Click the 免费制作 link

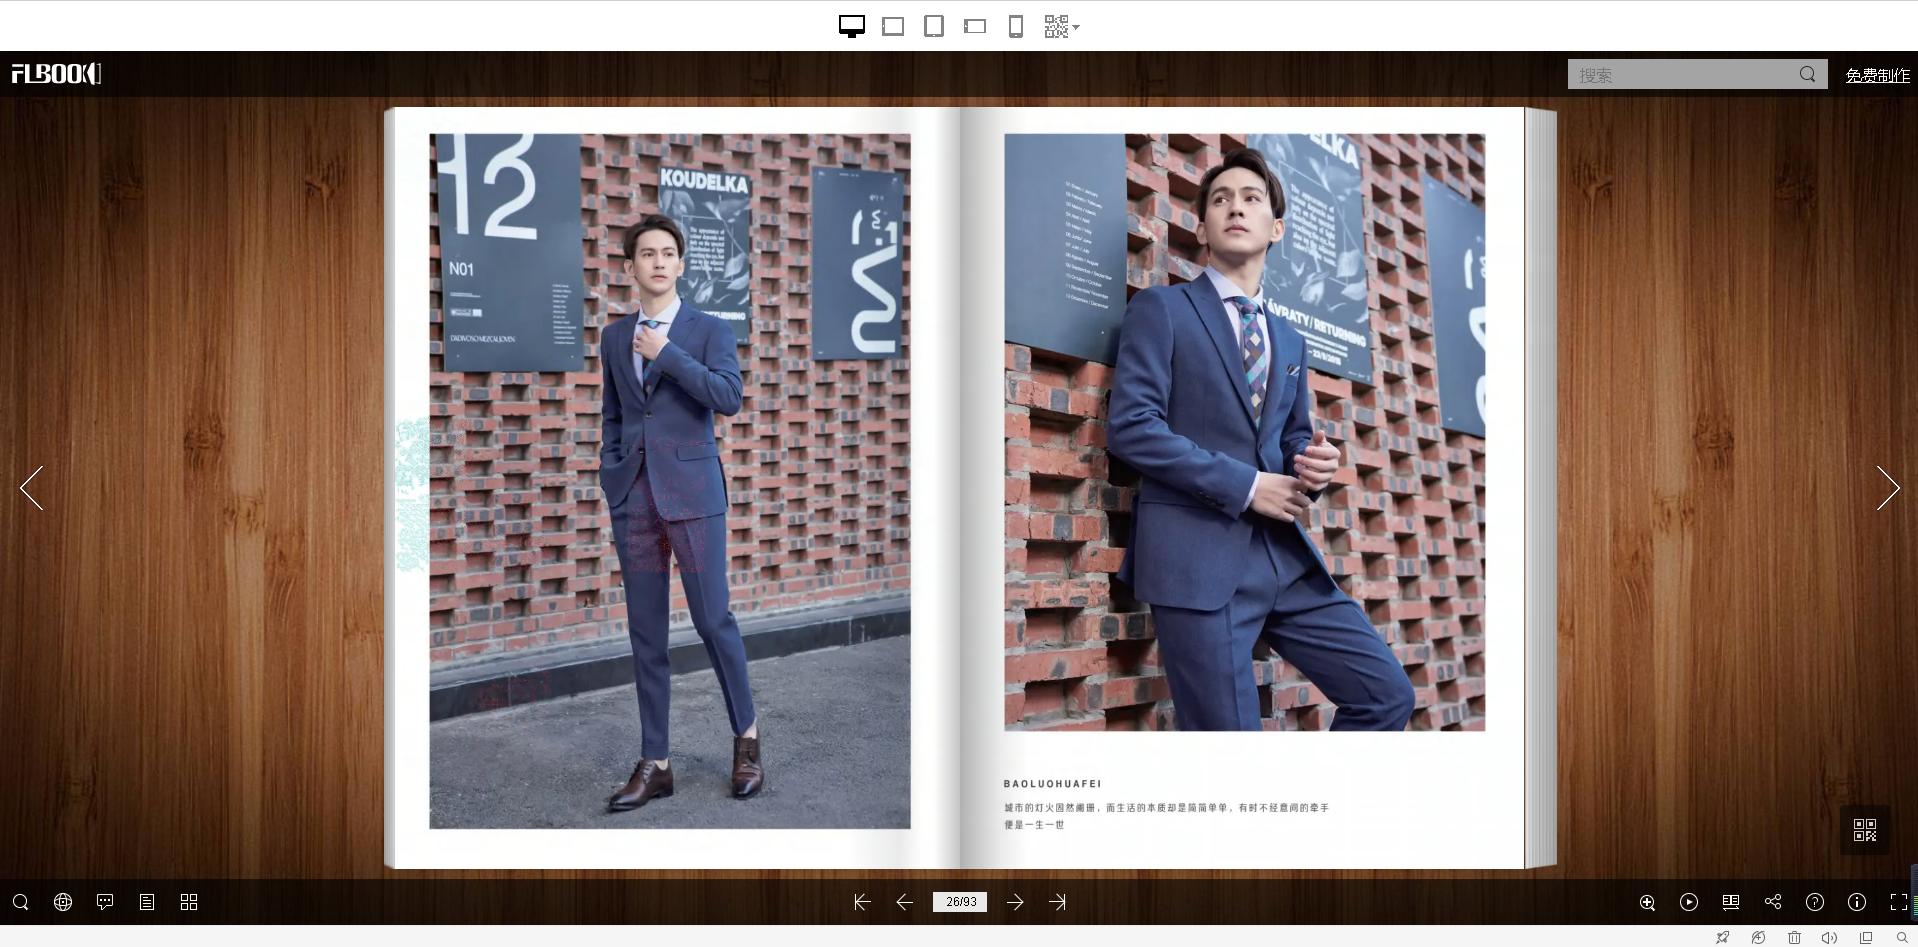[1877, 75]
